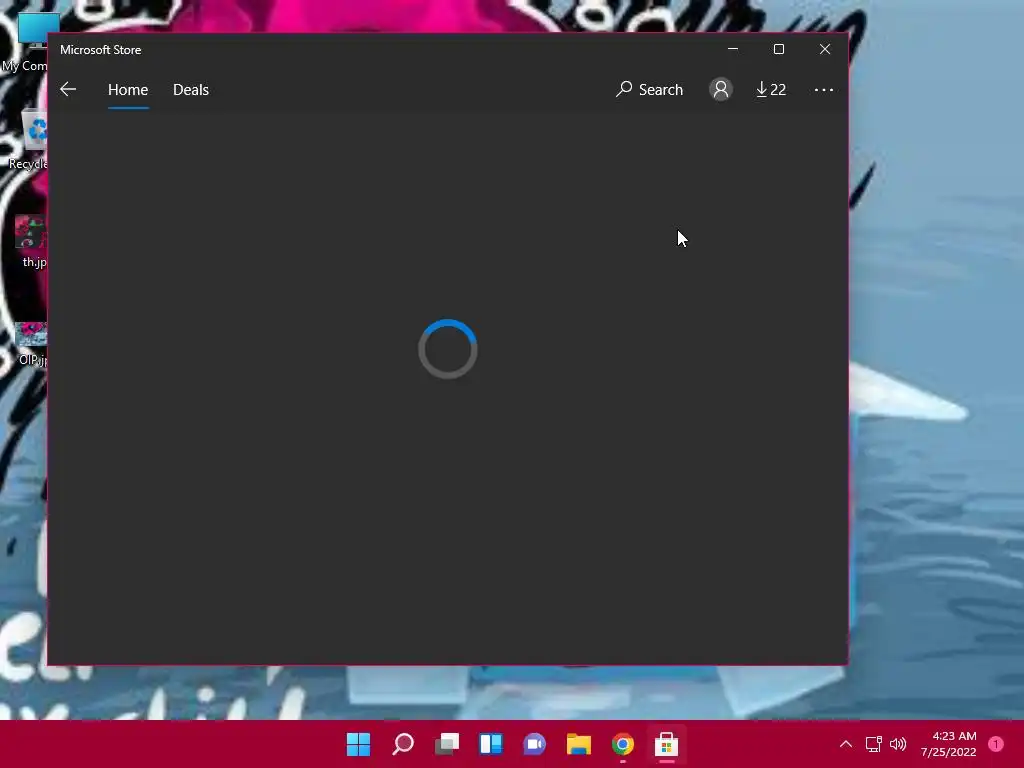Open the user account profile icon
1024x768 pixels.
tap(721, 89)
